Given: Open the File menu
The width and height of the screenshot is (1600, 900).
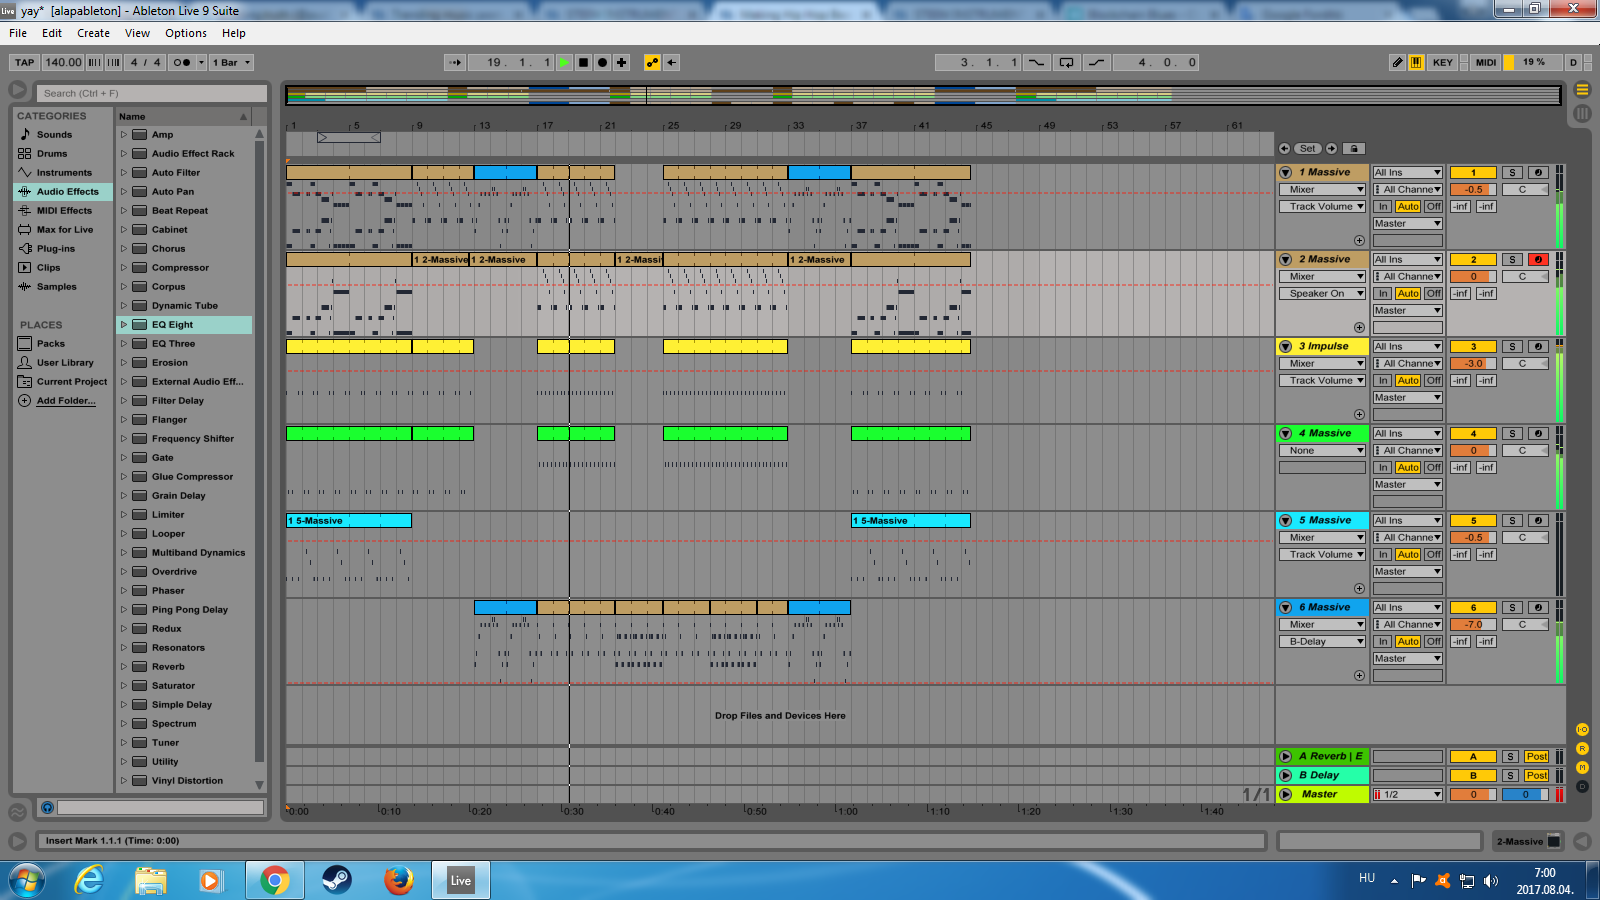Looking at the screenshot, I should 18,33.
